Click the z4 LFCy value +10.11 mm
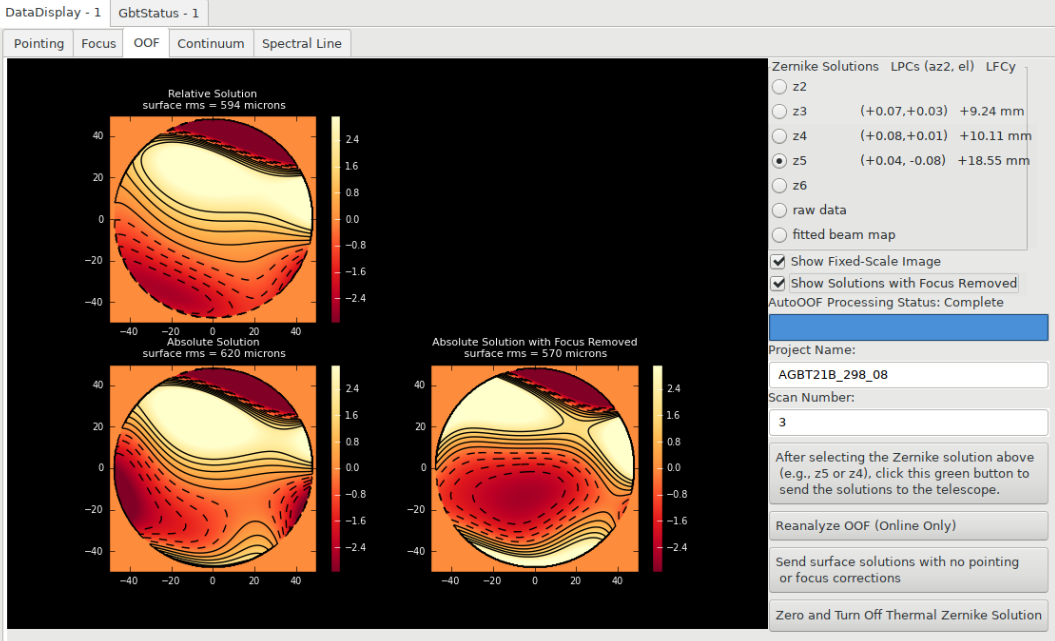 pyautogui.click(x=995, y=136)
